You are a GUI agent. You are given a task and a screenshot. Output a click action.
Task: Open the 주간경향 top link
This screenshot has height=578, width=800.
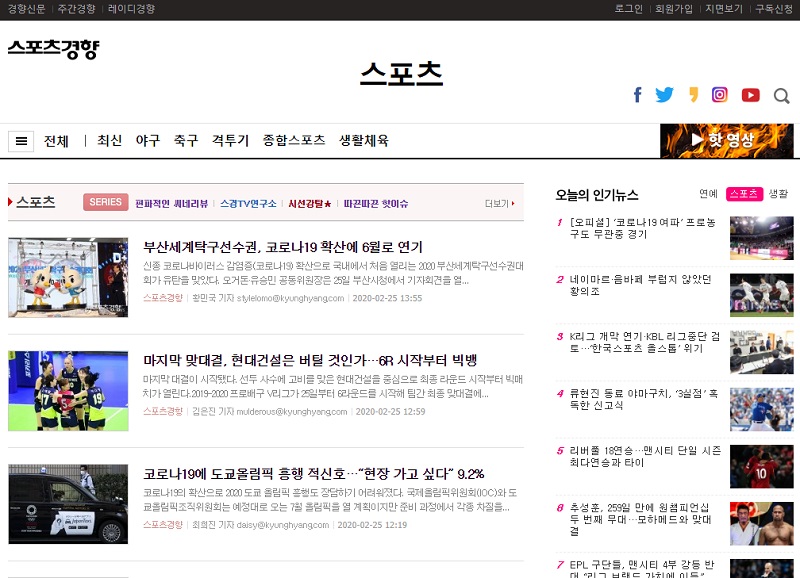point(77,9)
